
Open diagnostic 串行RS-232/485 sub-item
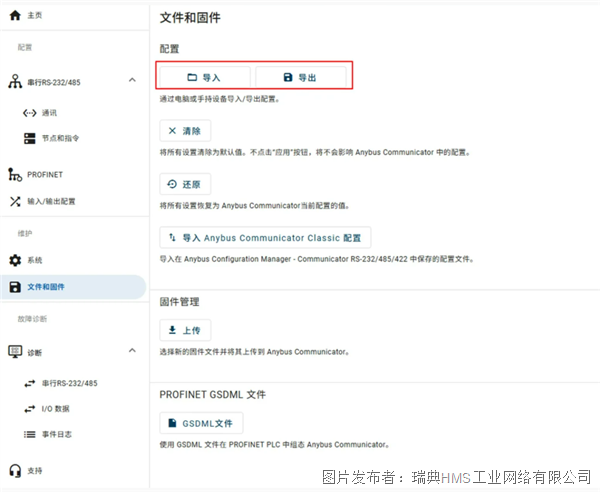click(70, 383)
